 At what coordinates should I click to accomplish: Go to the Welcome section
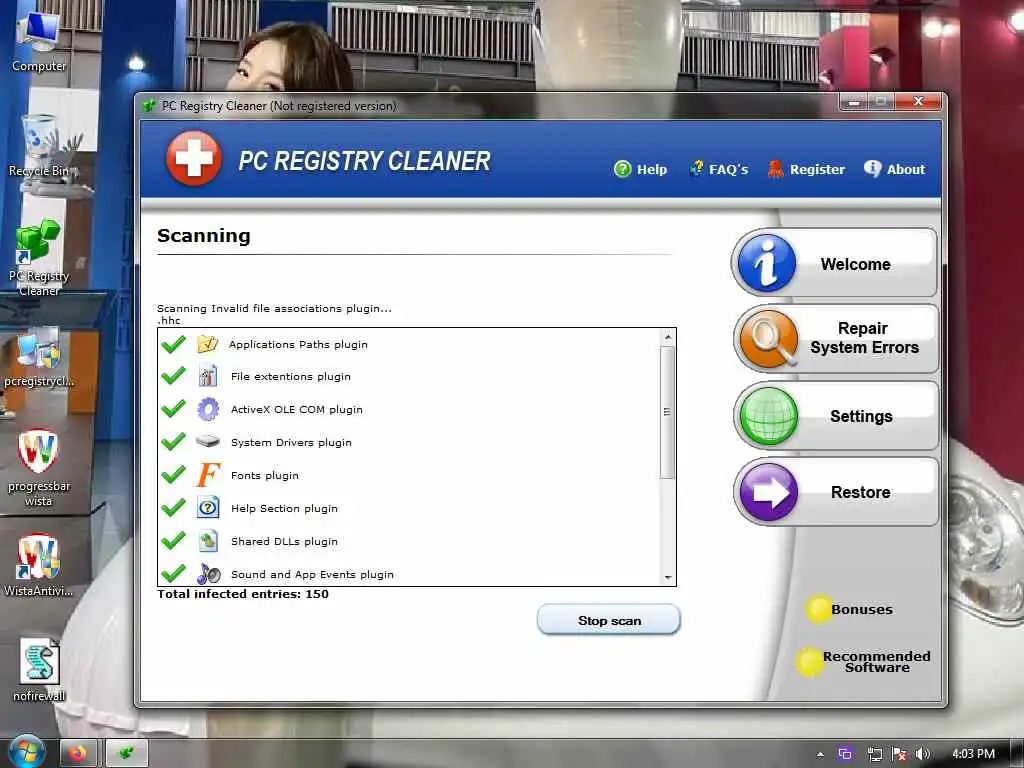[834, 264]
